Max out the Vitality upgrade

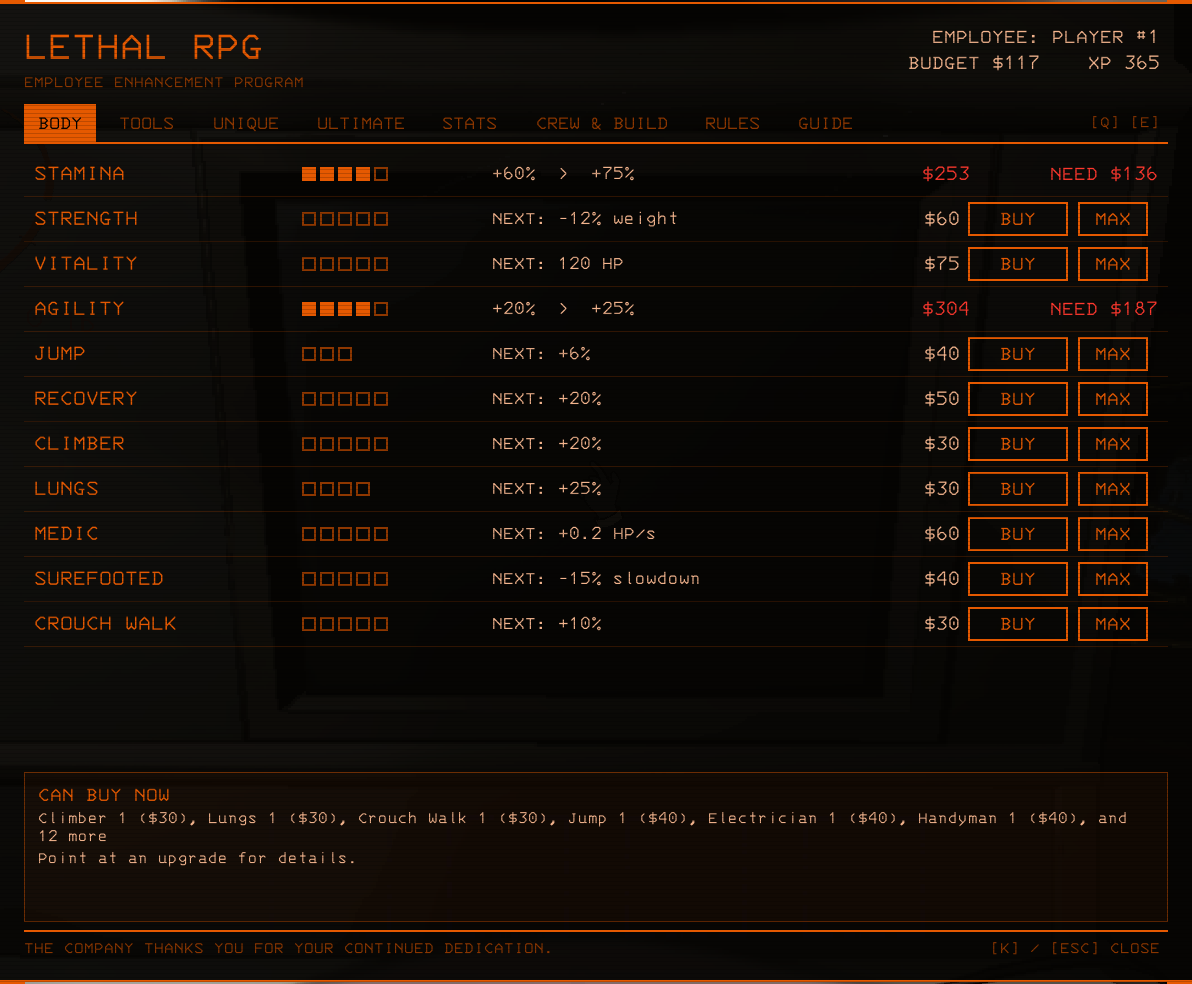(1112, 264)
